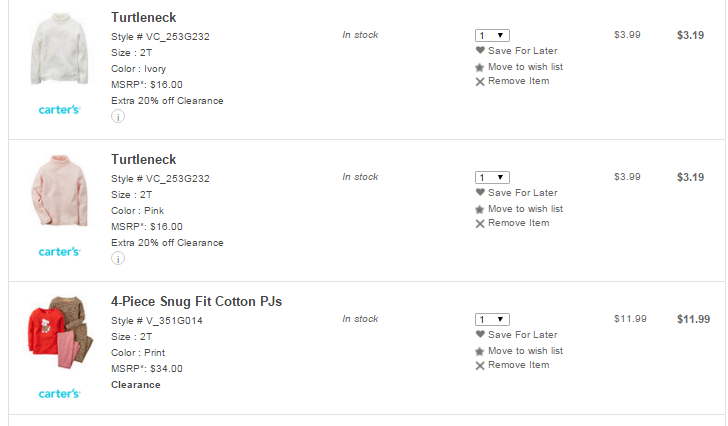Click the heart icon for Ivory Turtleneck

(480, 50)
